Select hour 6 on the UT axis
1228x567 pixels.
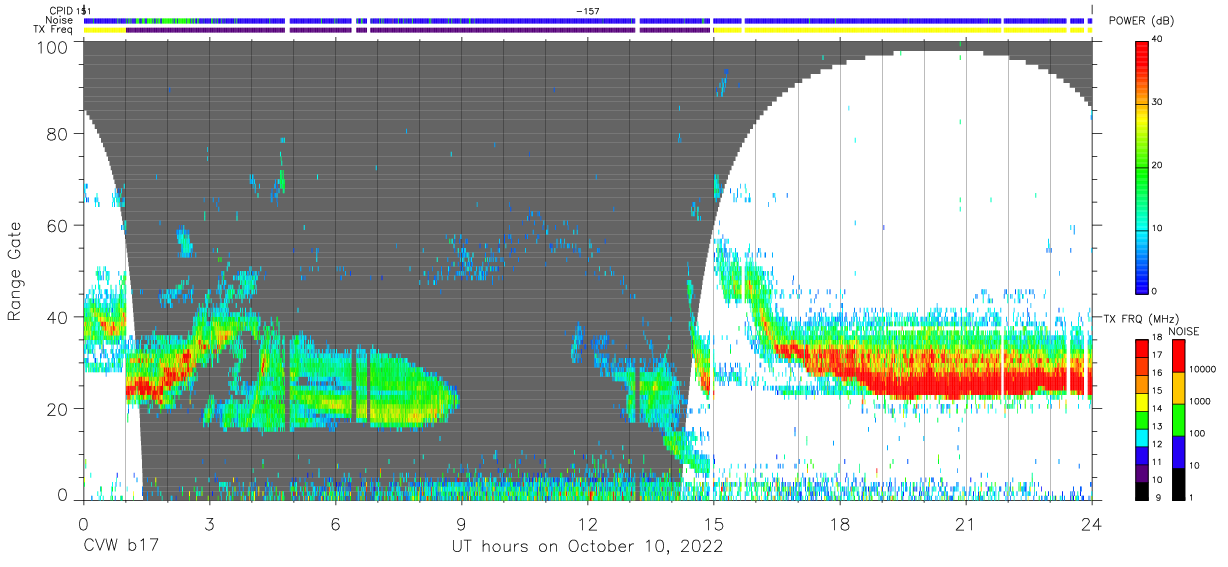pos(335,524)
